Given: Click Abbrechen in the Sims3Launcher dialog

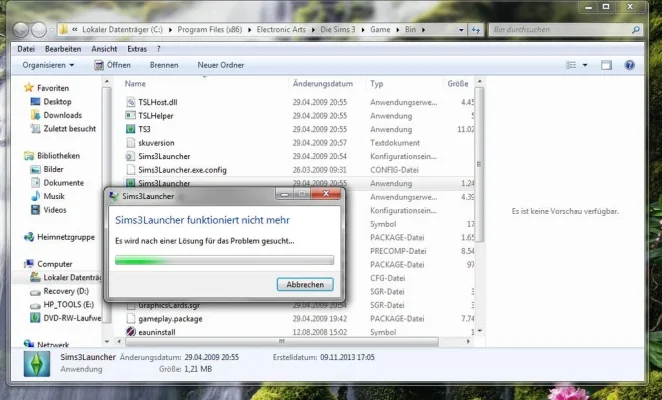Looking at the screenshot, I should coord(305,284).
